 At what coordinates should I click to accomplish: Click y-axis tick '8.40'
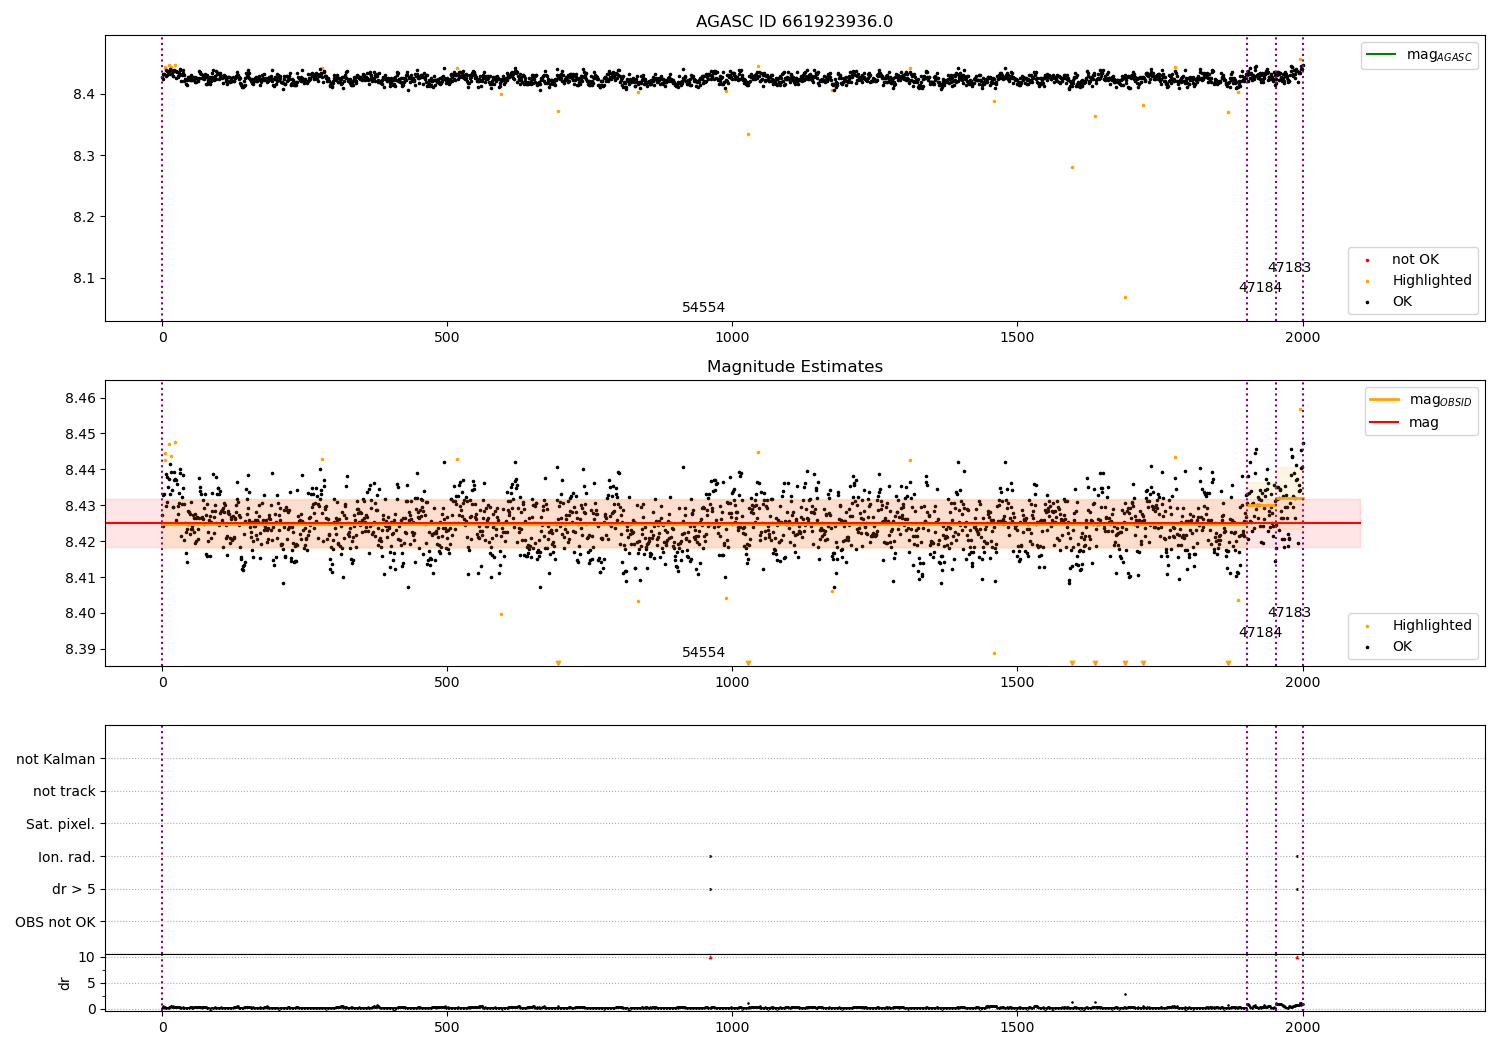click(80, 613)
